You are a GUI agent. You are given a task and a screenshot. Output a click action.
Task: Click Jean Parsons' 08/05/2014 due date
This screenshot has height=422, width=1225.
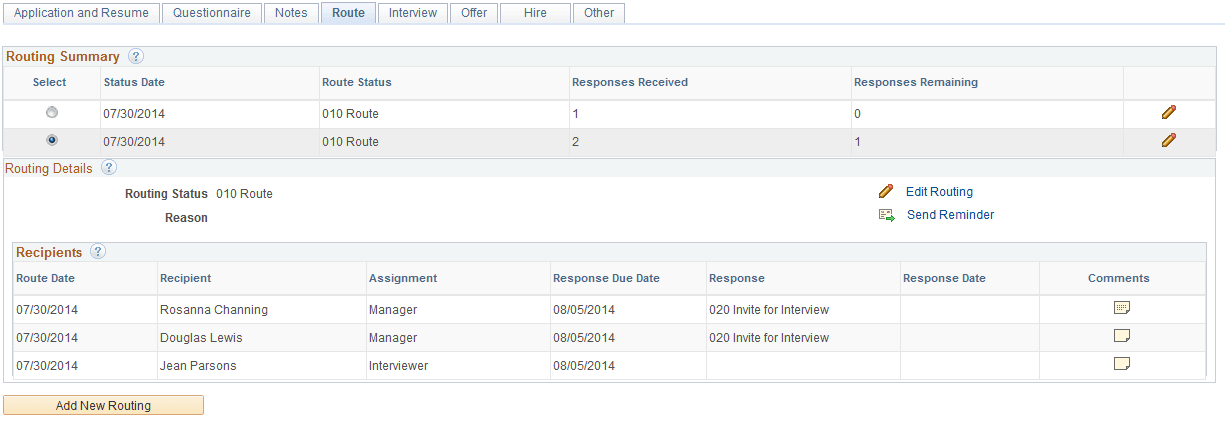coord(584,366)
